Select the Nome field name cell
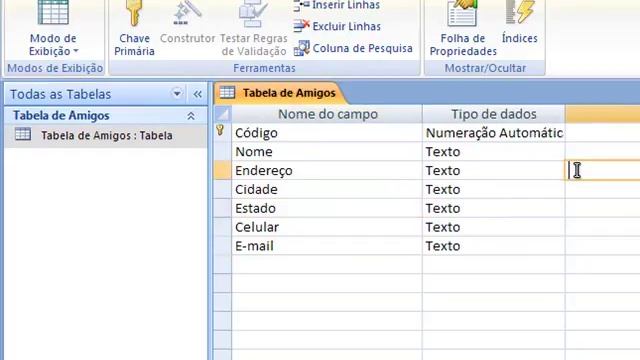 click(x=327, y=151)
